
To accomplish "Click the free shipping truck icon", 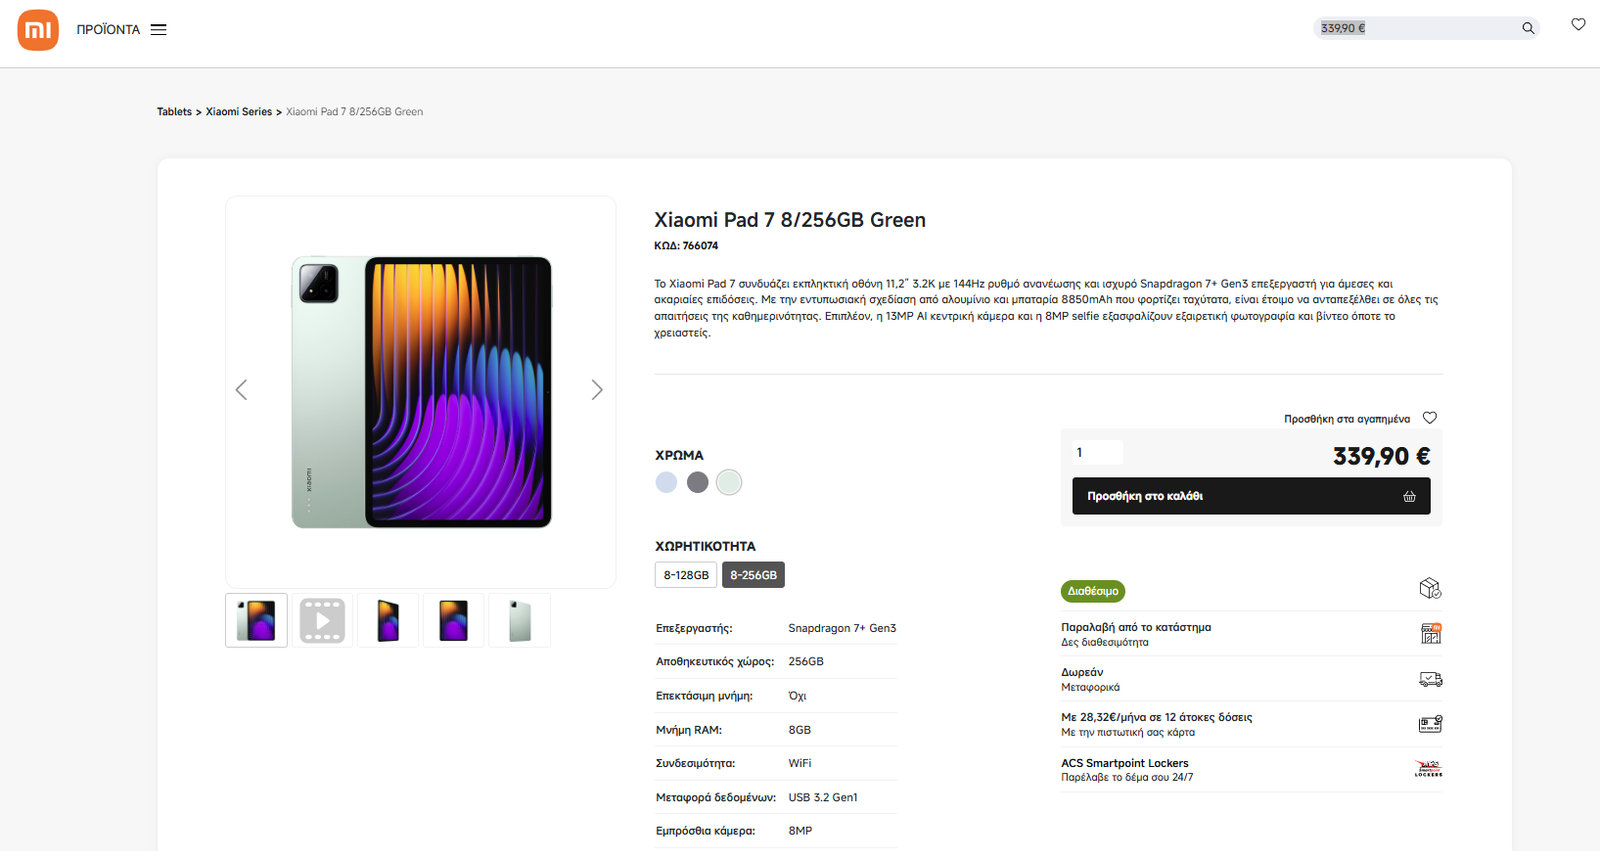I will coord(1431,679).
